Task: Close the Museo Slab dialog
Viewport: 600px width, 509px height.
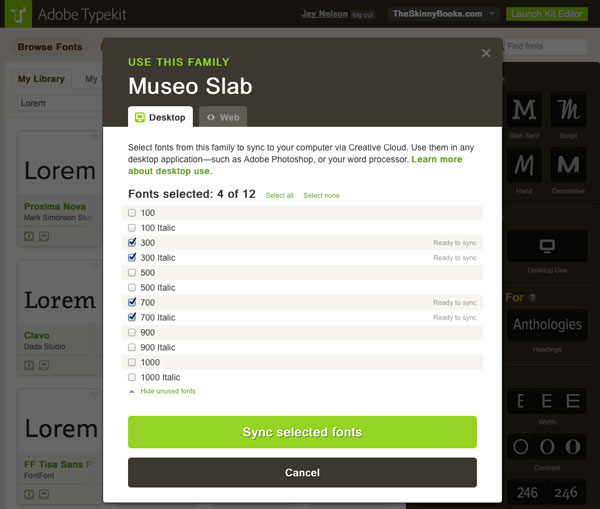Action: point(486,53)
